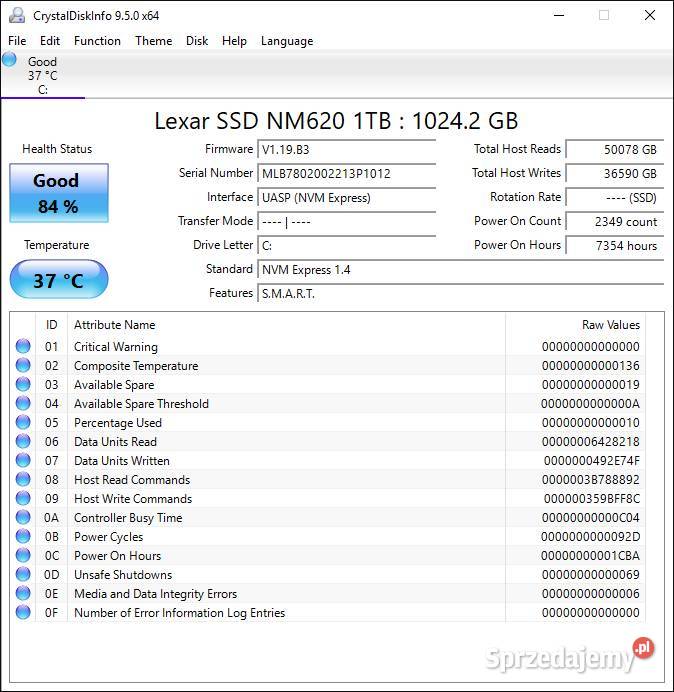Select the Available Spare Threshold attribute name
674x692 pixels.
pyautogui.click(x=141, y=404)
